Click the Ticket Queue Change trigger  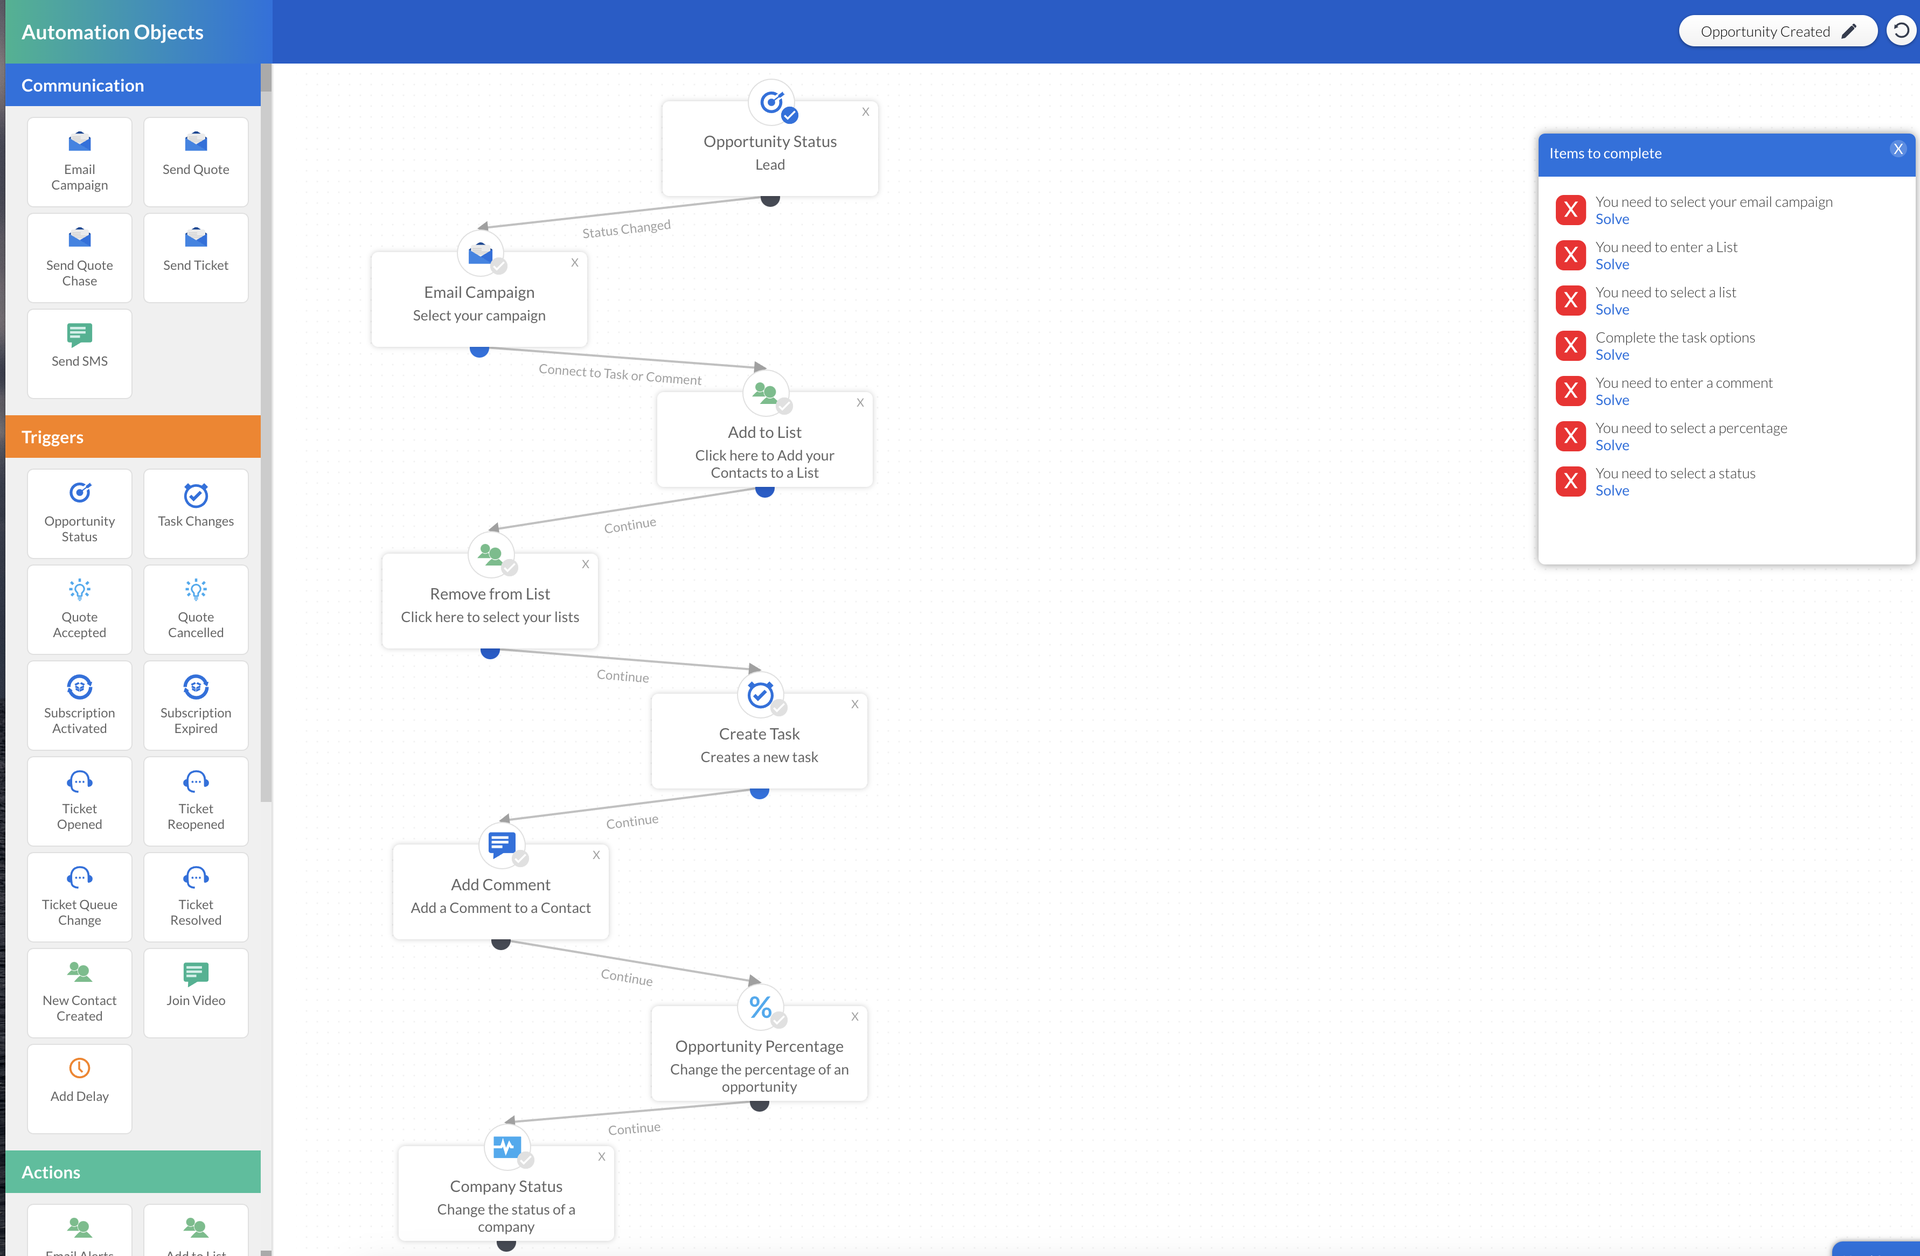(x=80, y=897)
